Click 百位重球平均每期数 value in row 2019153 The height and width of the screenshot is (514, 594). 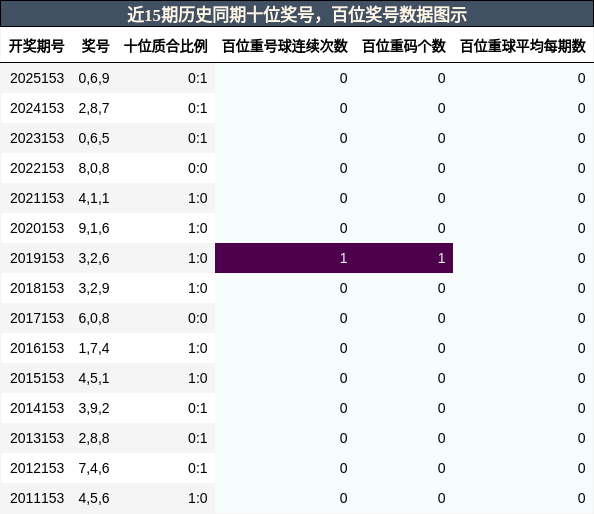[581, 258]
